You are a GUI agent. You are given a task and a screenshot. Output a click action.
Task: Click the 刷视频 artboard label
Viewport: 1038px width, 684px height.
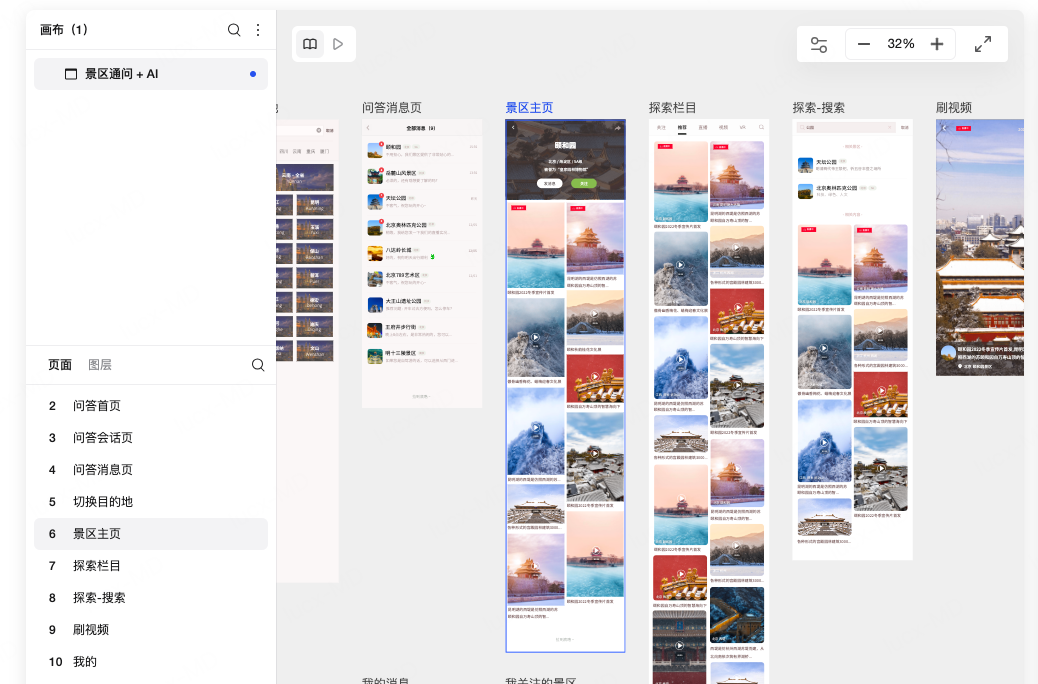[x=954, y=108]
